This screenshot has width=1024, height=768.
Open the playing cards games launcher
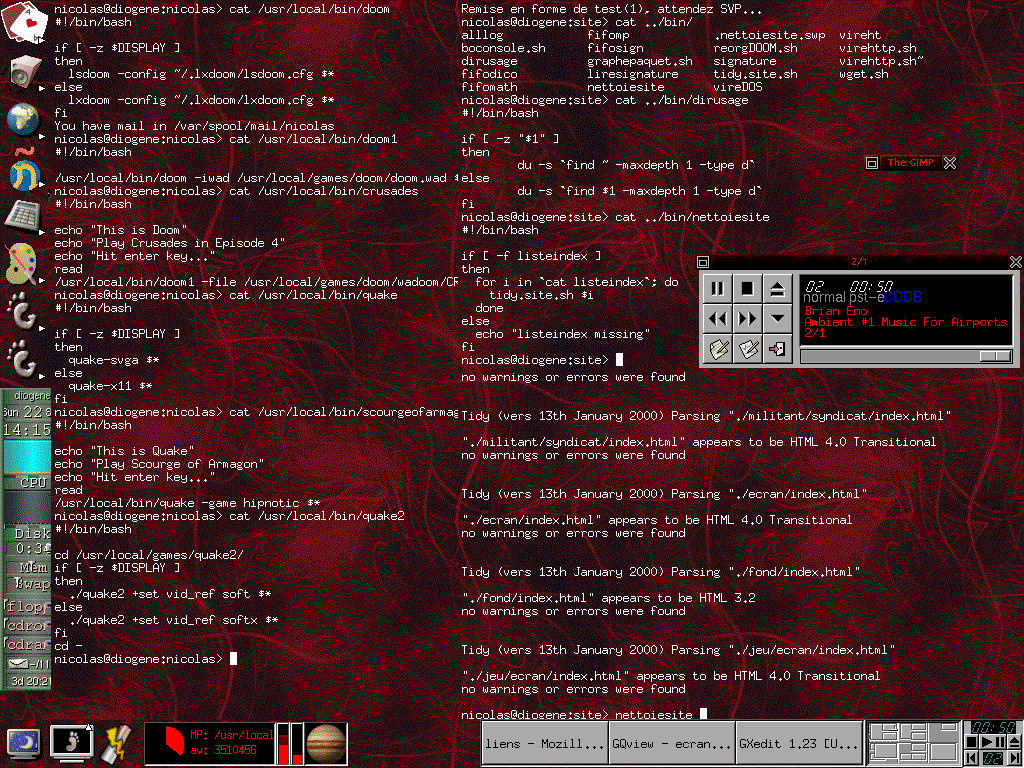[x=23, y=22]
